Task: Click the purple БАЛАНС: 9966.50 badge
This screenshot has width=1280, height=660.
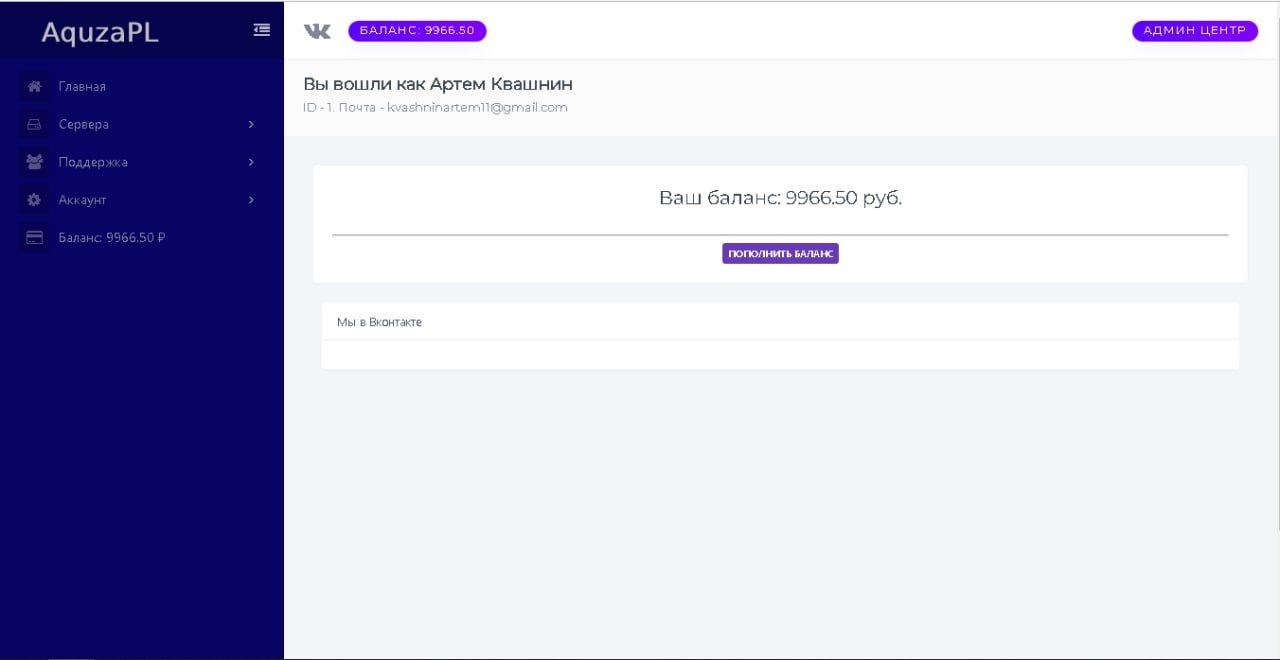Action: tap(417, 31)
